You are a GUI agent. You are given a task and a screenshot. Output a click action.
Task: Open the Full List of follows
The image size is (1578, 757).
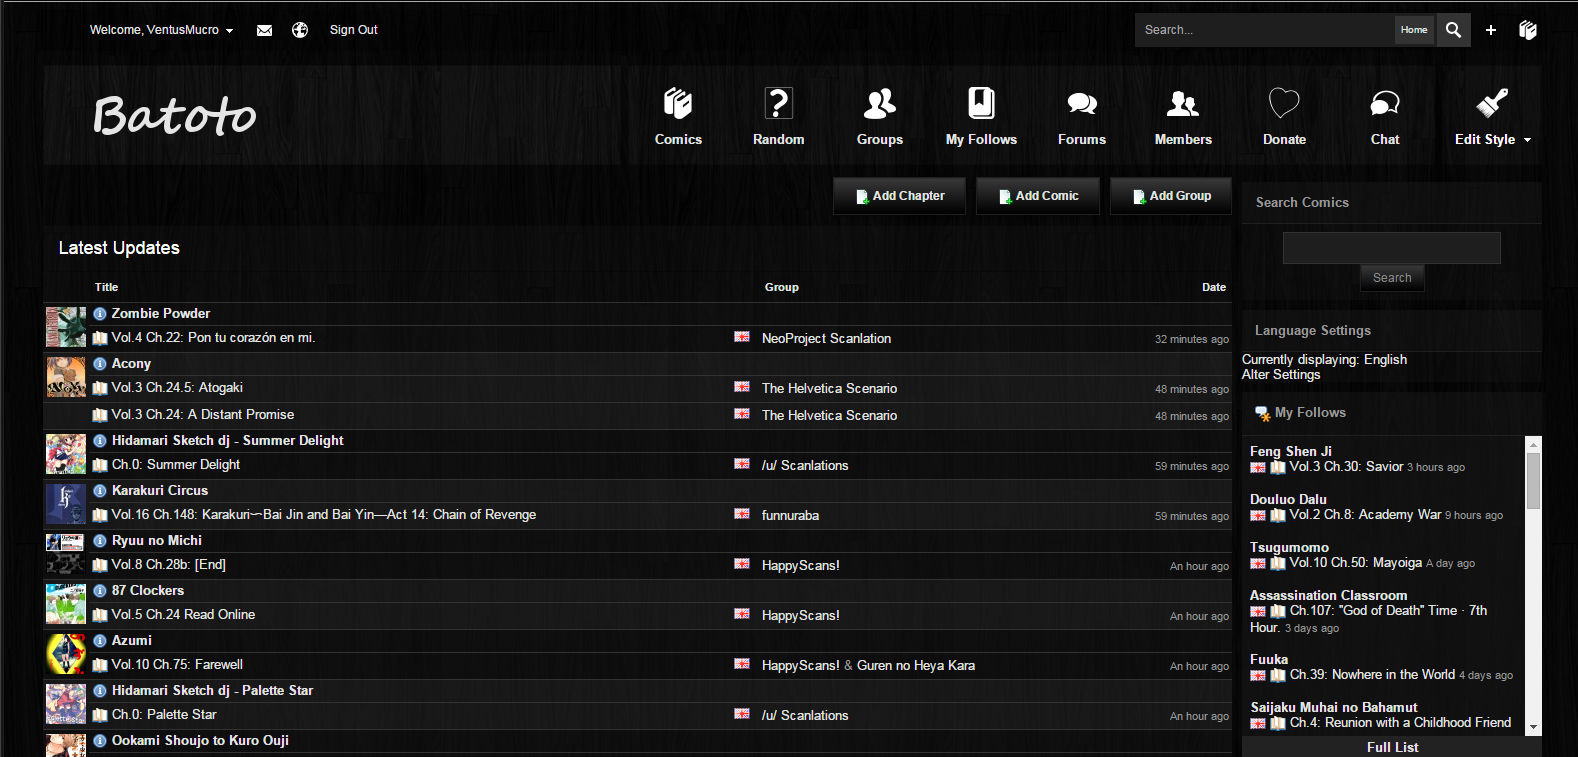pos(1392,747)
